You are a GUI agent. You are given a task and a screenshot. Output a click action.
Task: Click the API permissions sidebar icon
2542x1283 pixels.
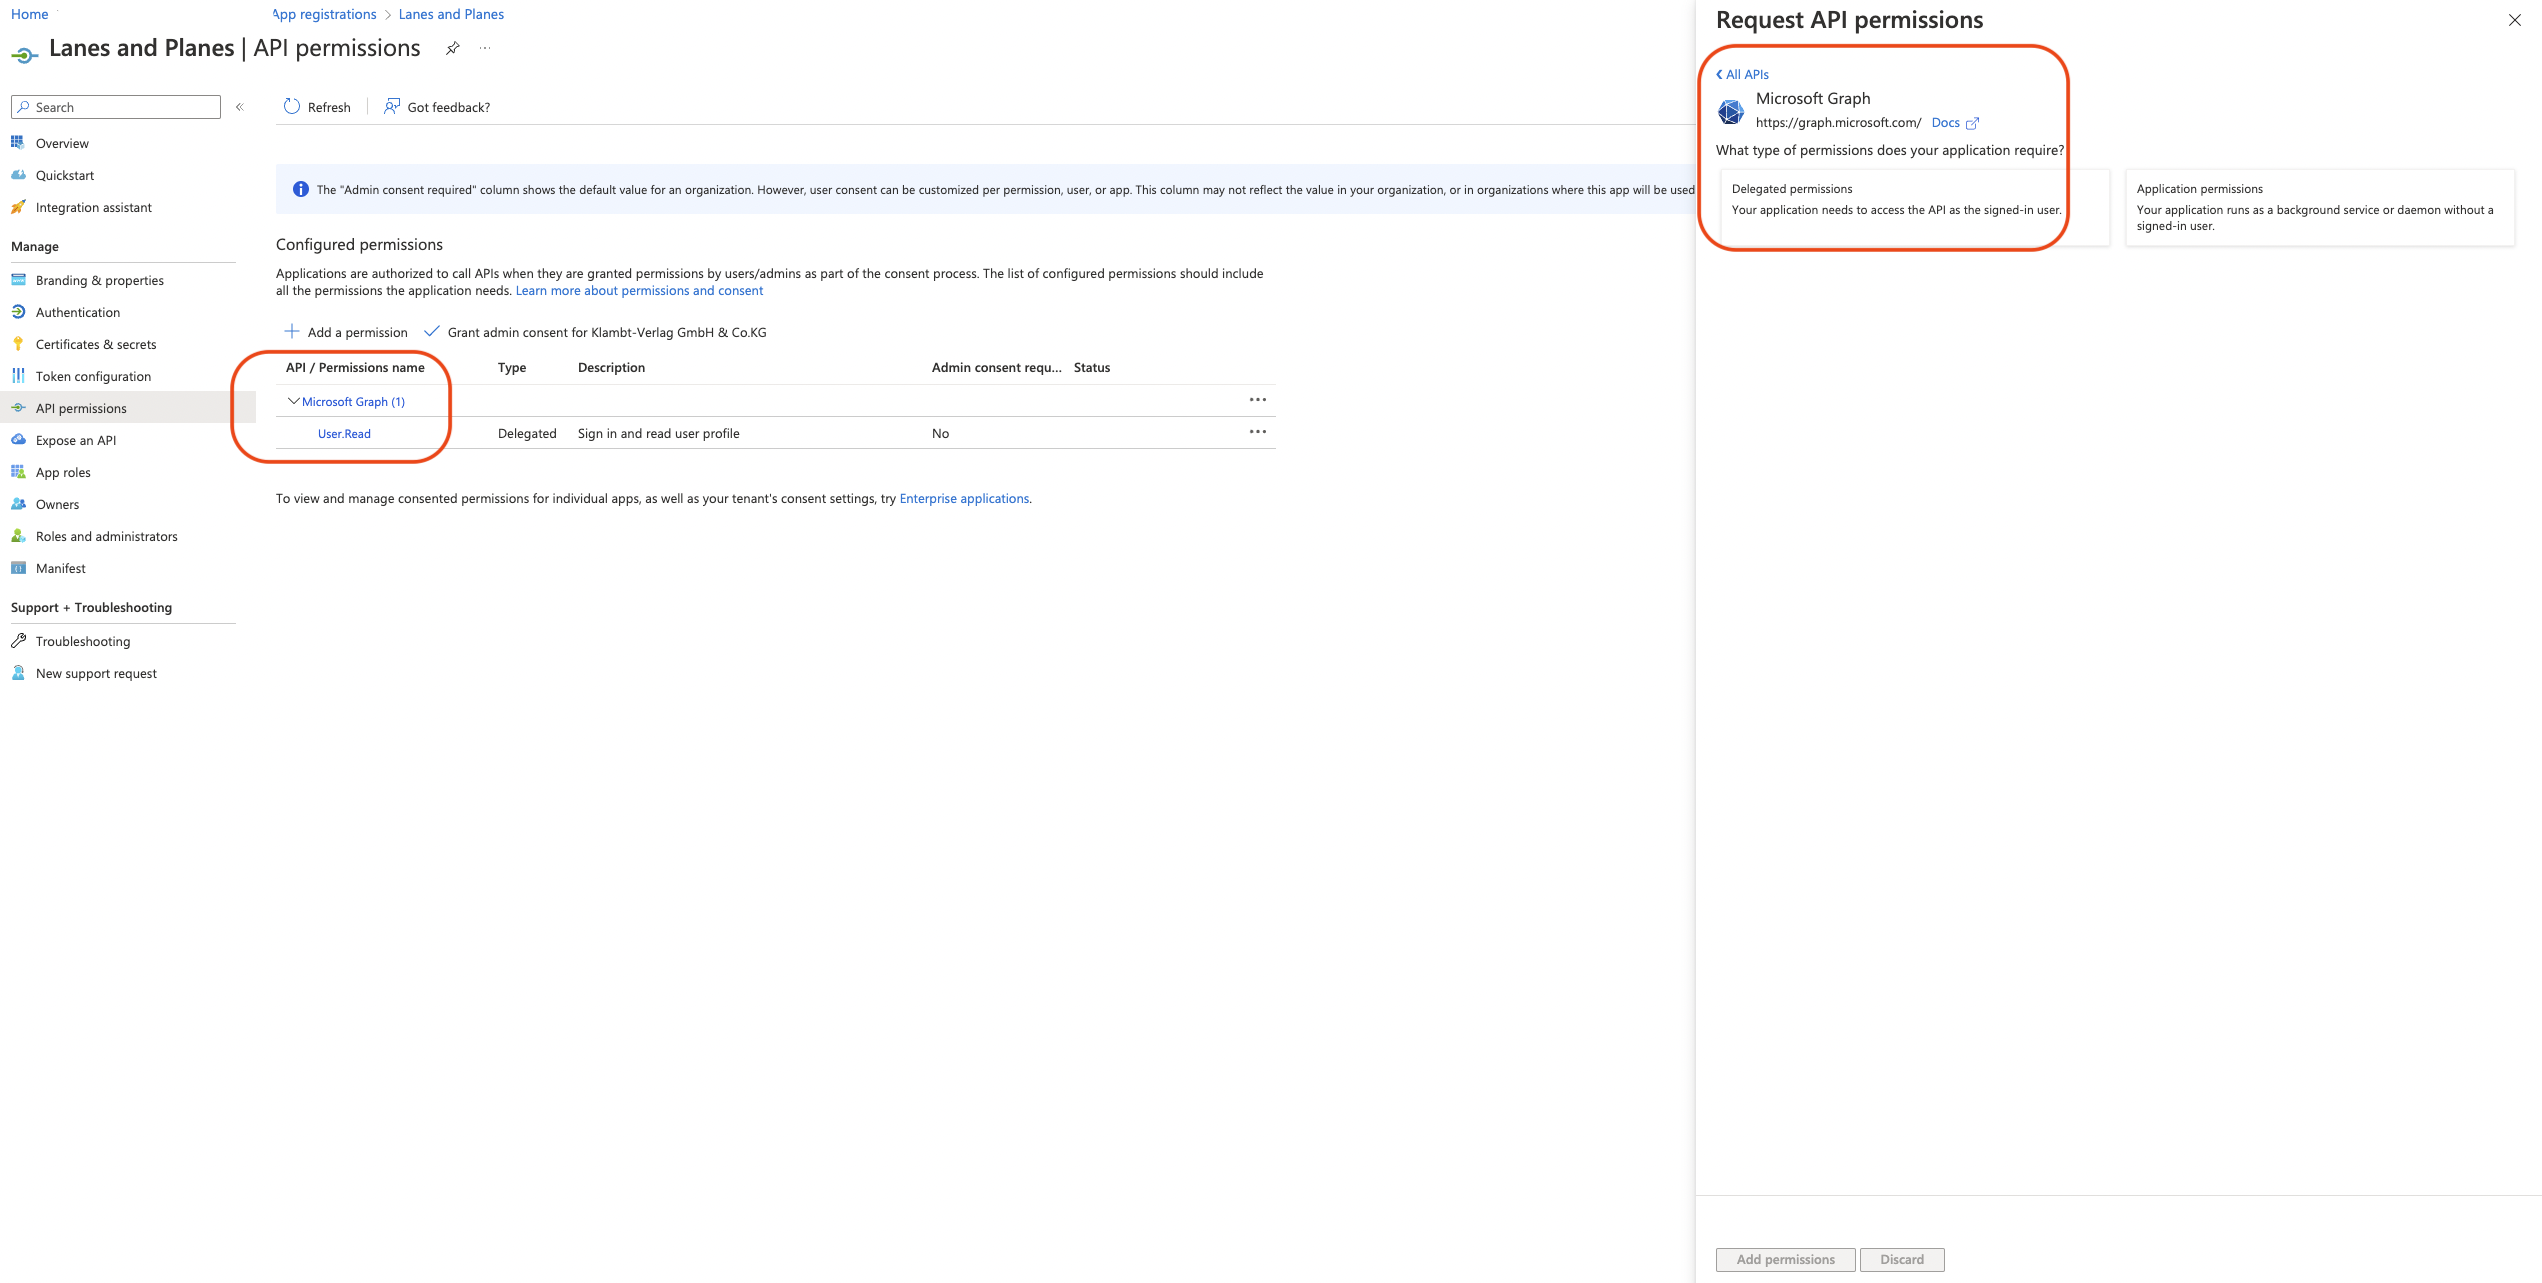[x=18, y=408]
